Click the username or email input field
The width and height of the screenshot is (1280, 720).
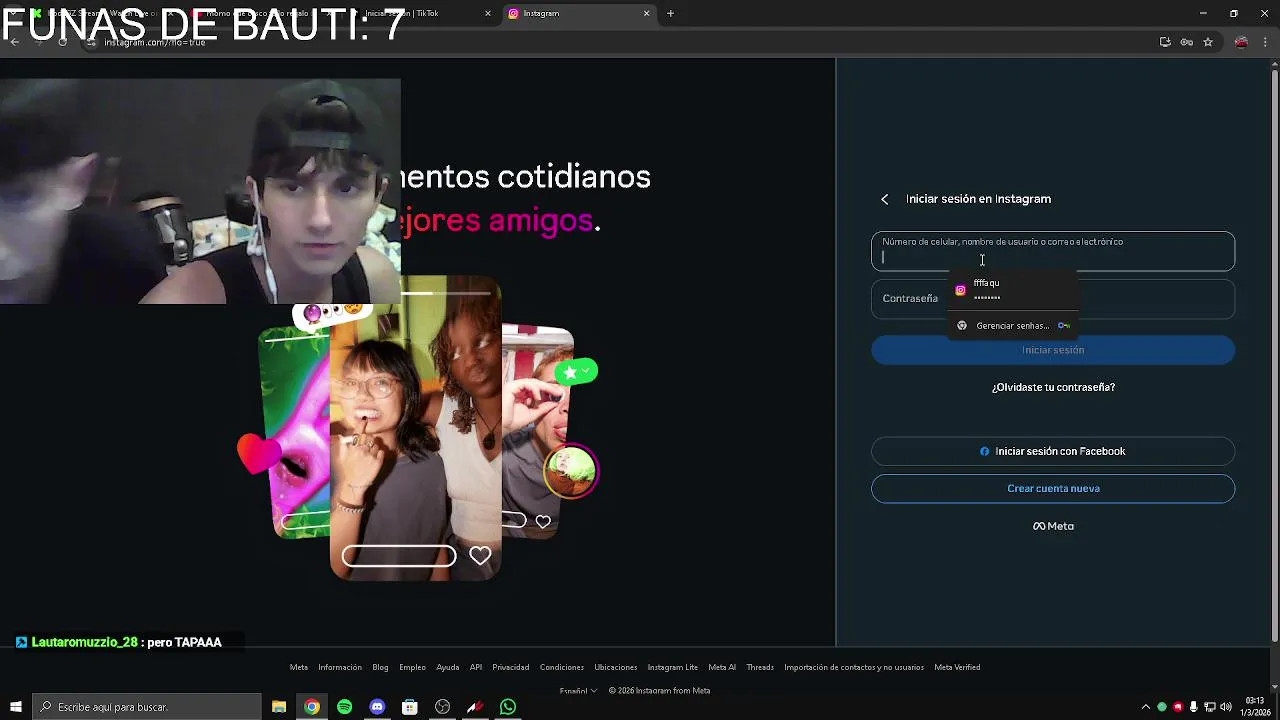point(1053,251)
